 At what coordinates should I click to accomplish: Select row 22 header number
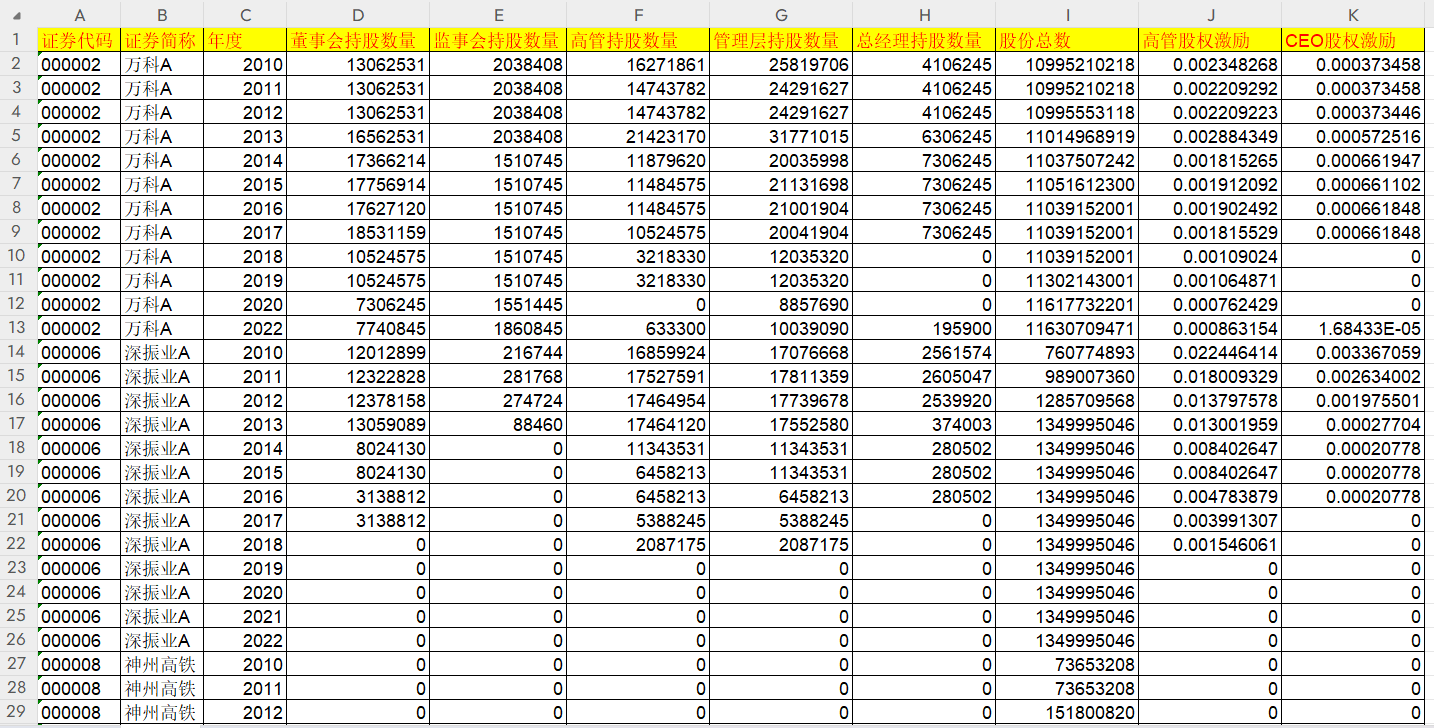tap(18, 544)
